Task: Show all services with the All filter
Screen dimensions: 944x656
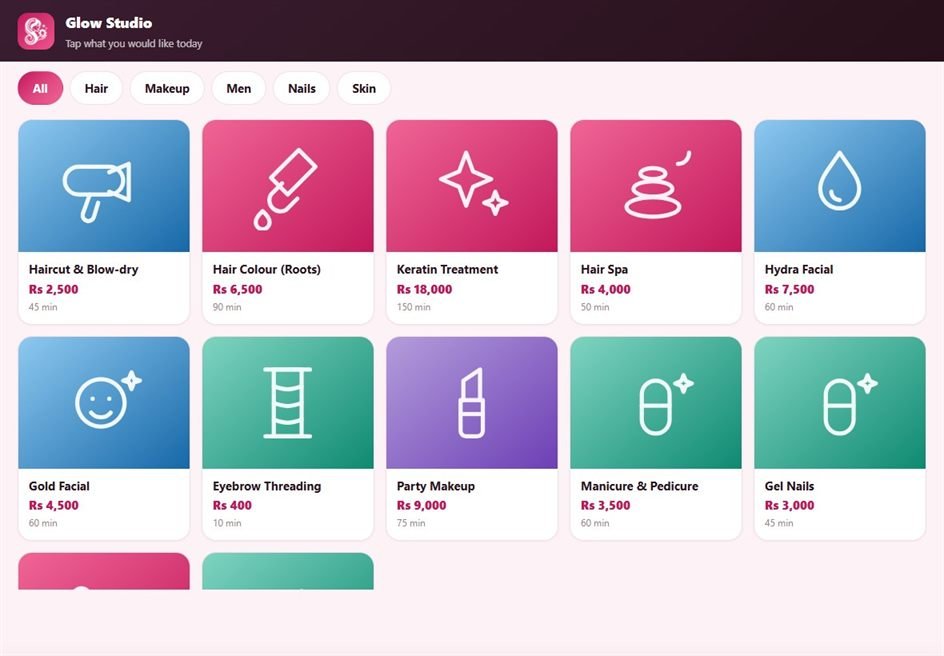Action: pos(40,88)
